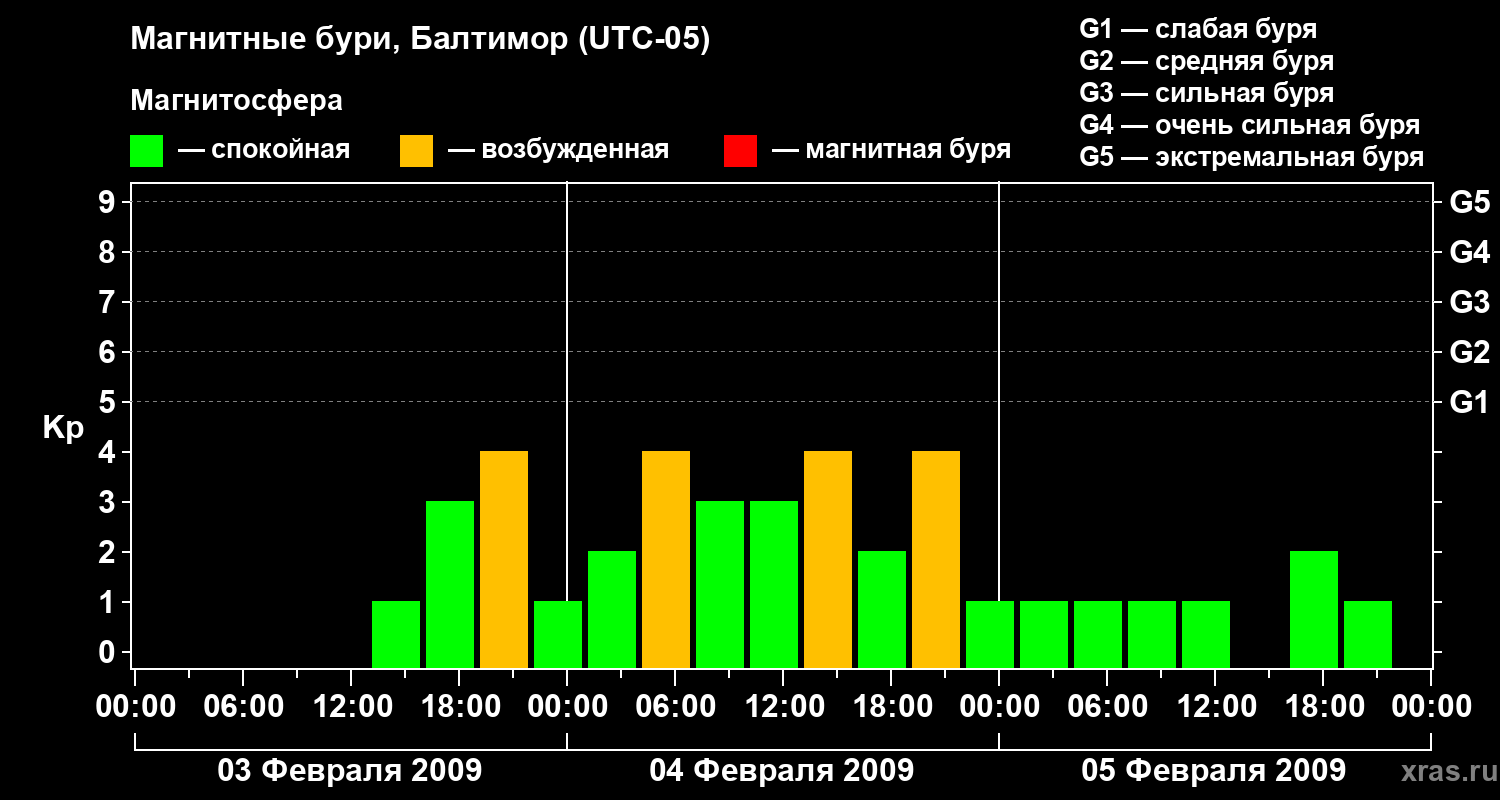Click the '04 Февраля 2009' date label
1500x800 pixels.
tap(782, 771)
